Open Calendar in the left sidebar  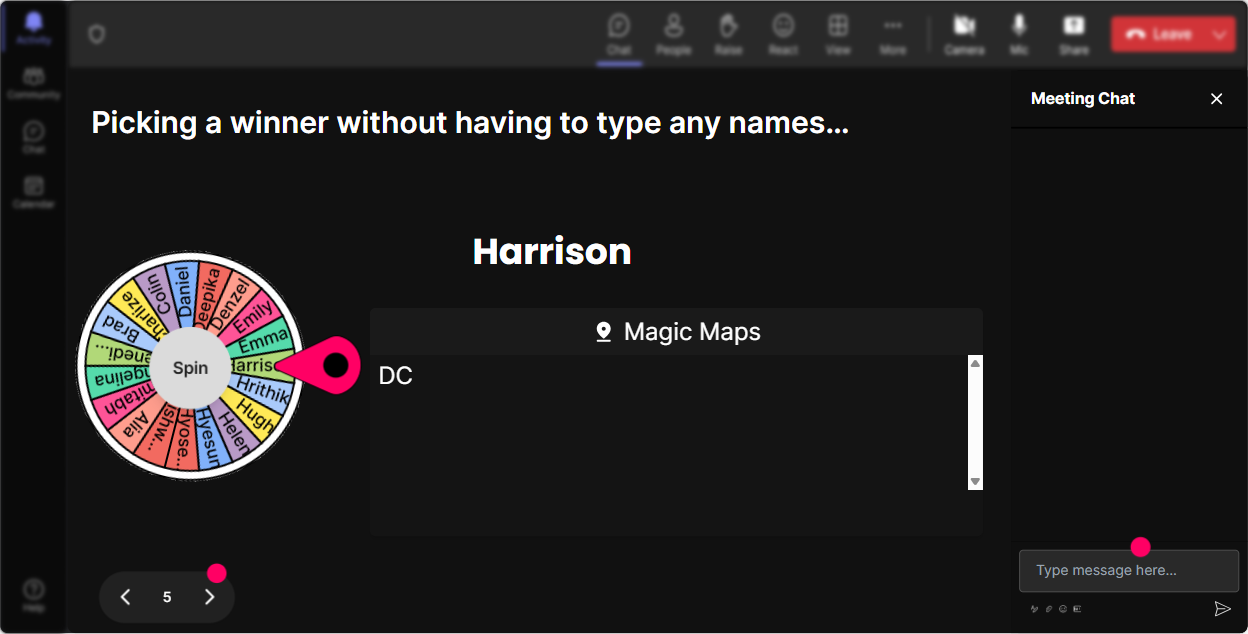pyautogui.click(x=33, y=192)
